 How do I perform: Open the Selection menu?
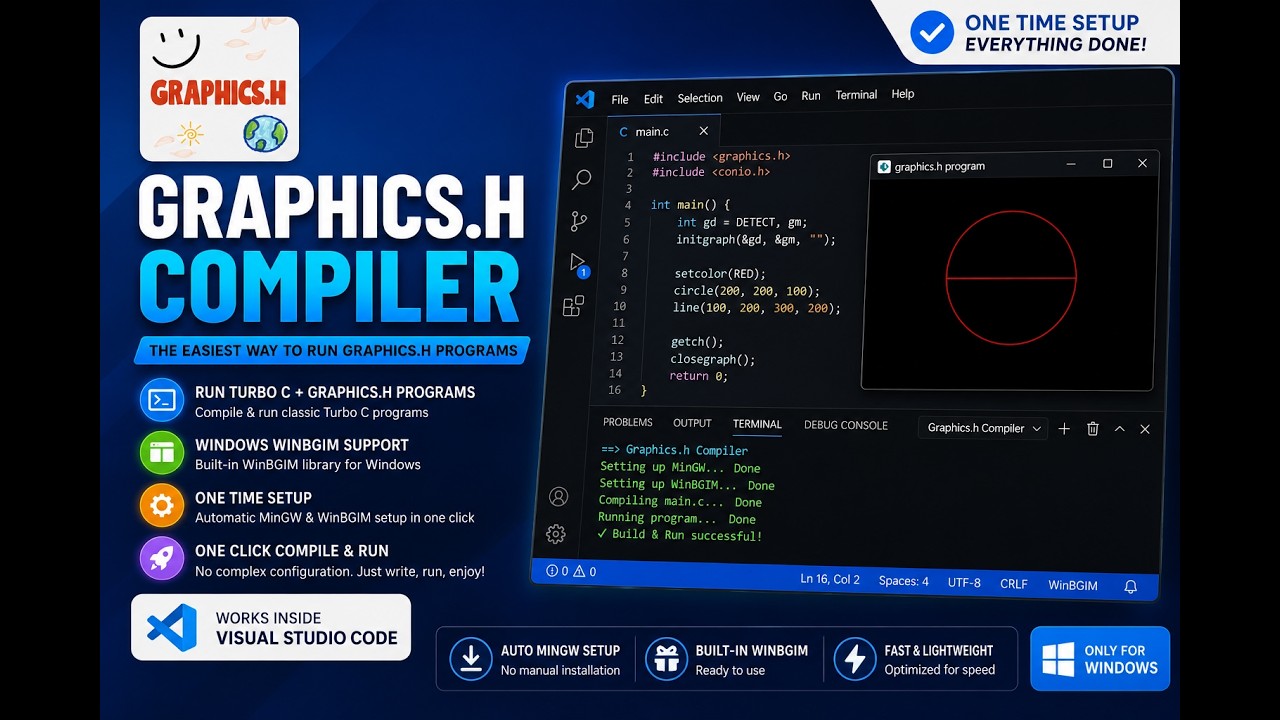[700, 98]
